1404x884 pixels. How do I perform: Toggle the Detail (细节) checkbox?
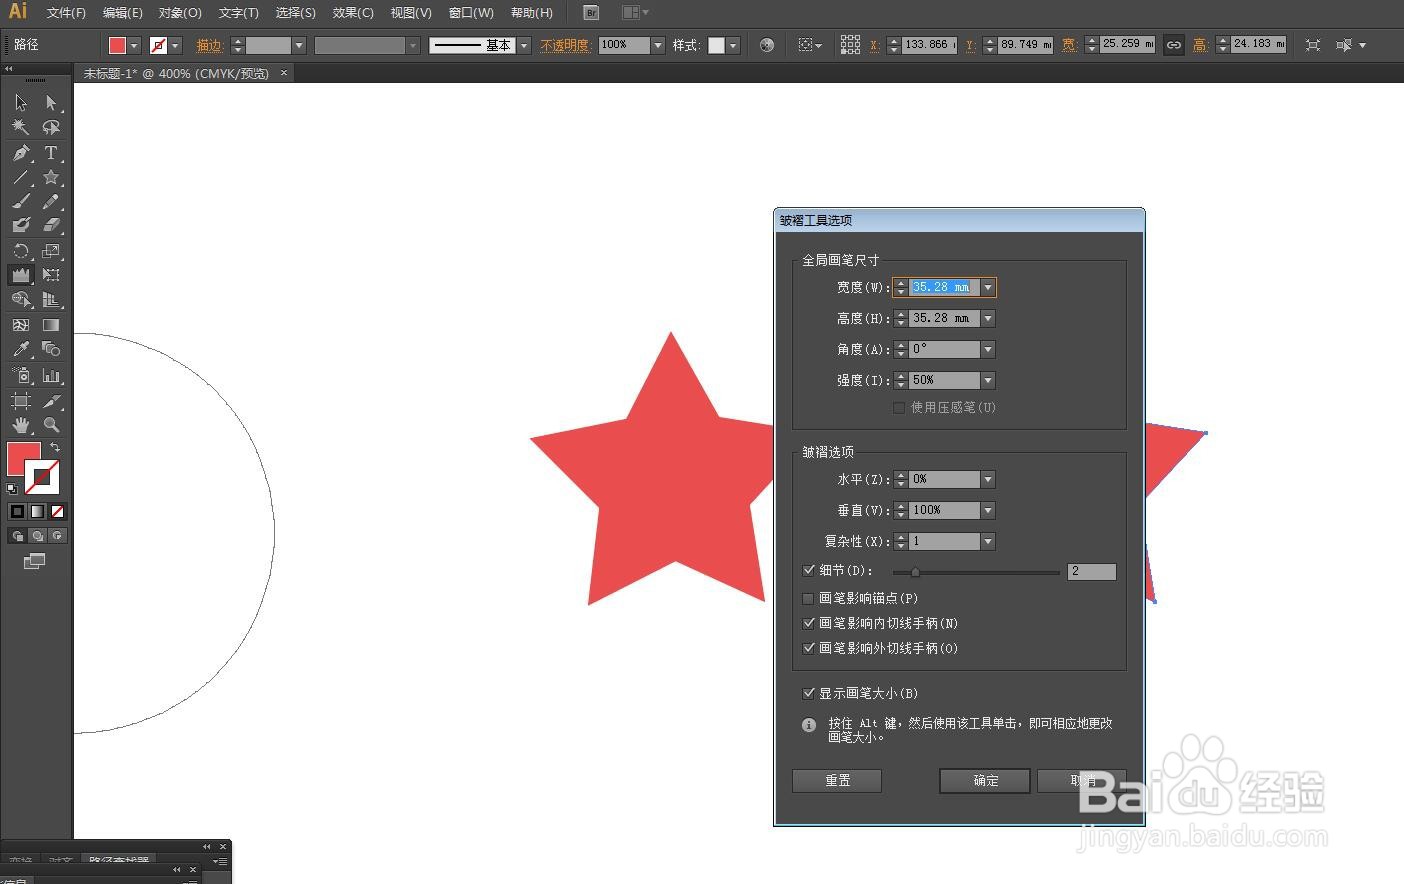click(x=809, y=570)
